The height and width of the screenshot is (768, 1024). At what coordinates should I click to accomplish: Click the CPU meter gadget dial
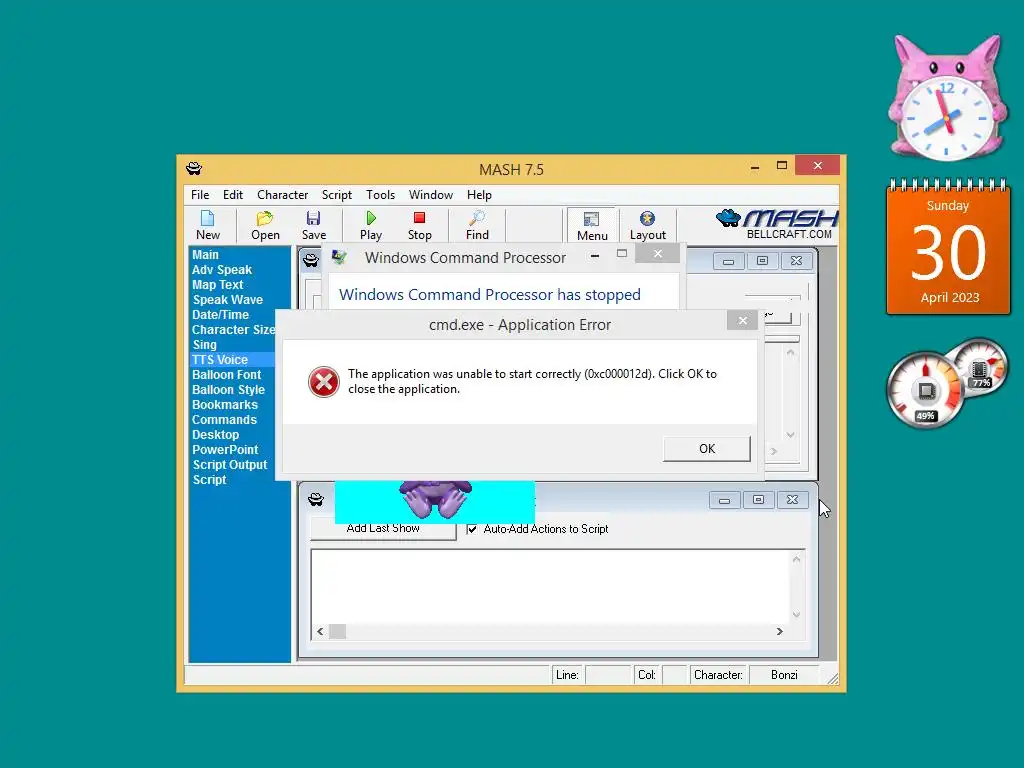925,391
